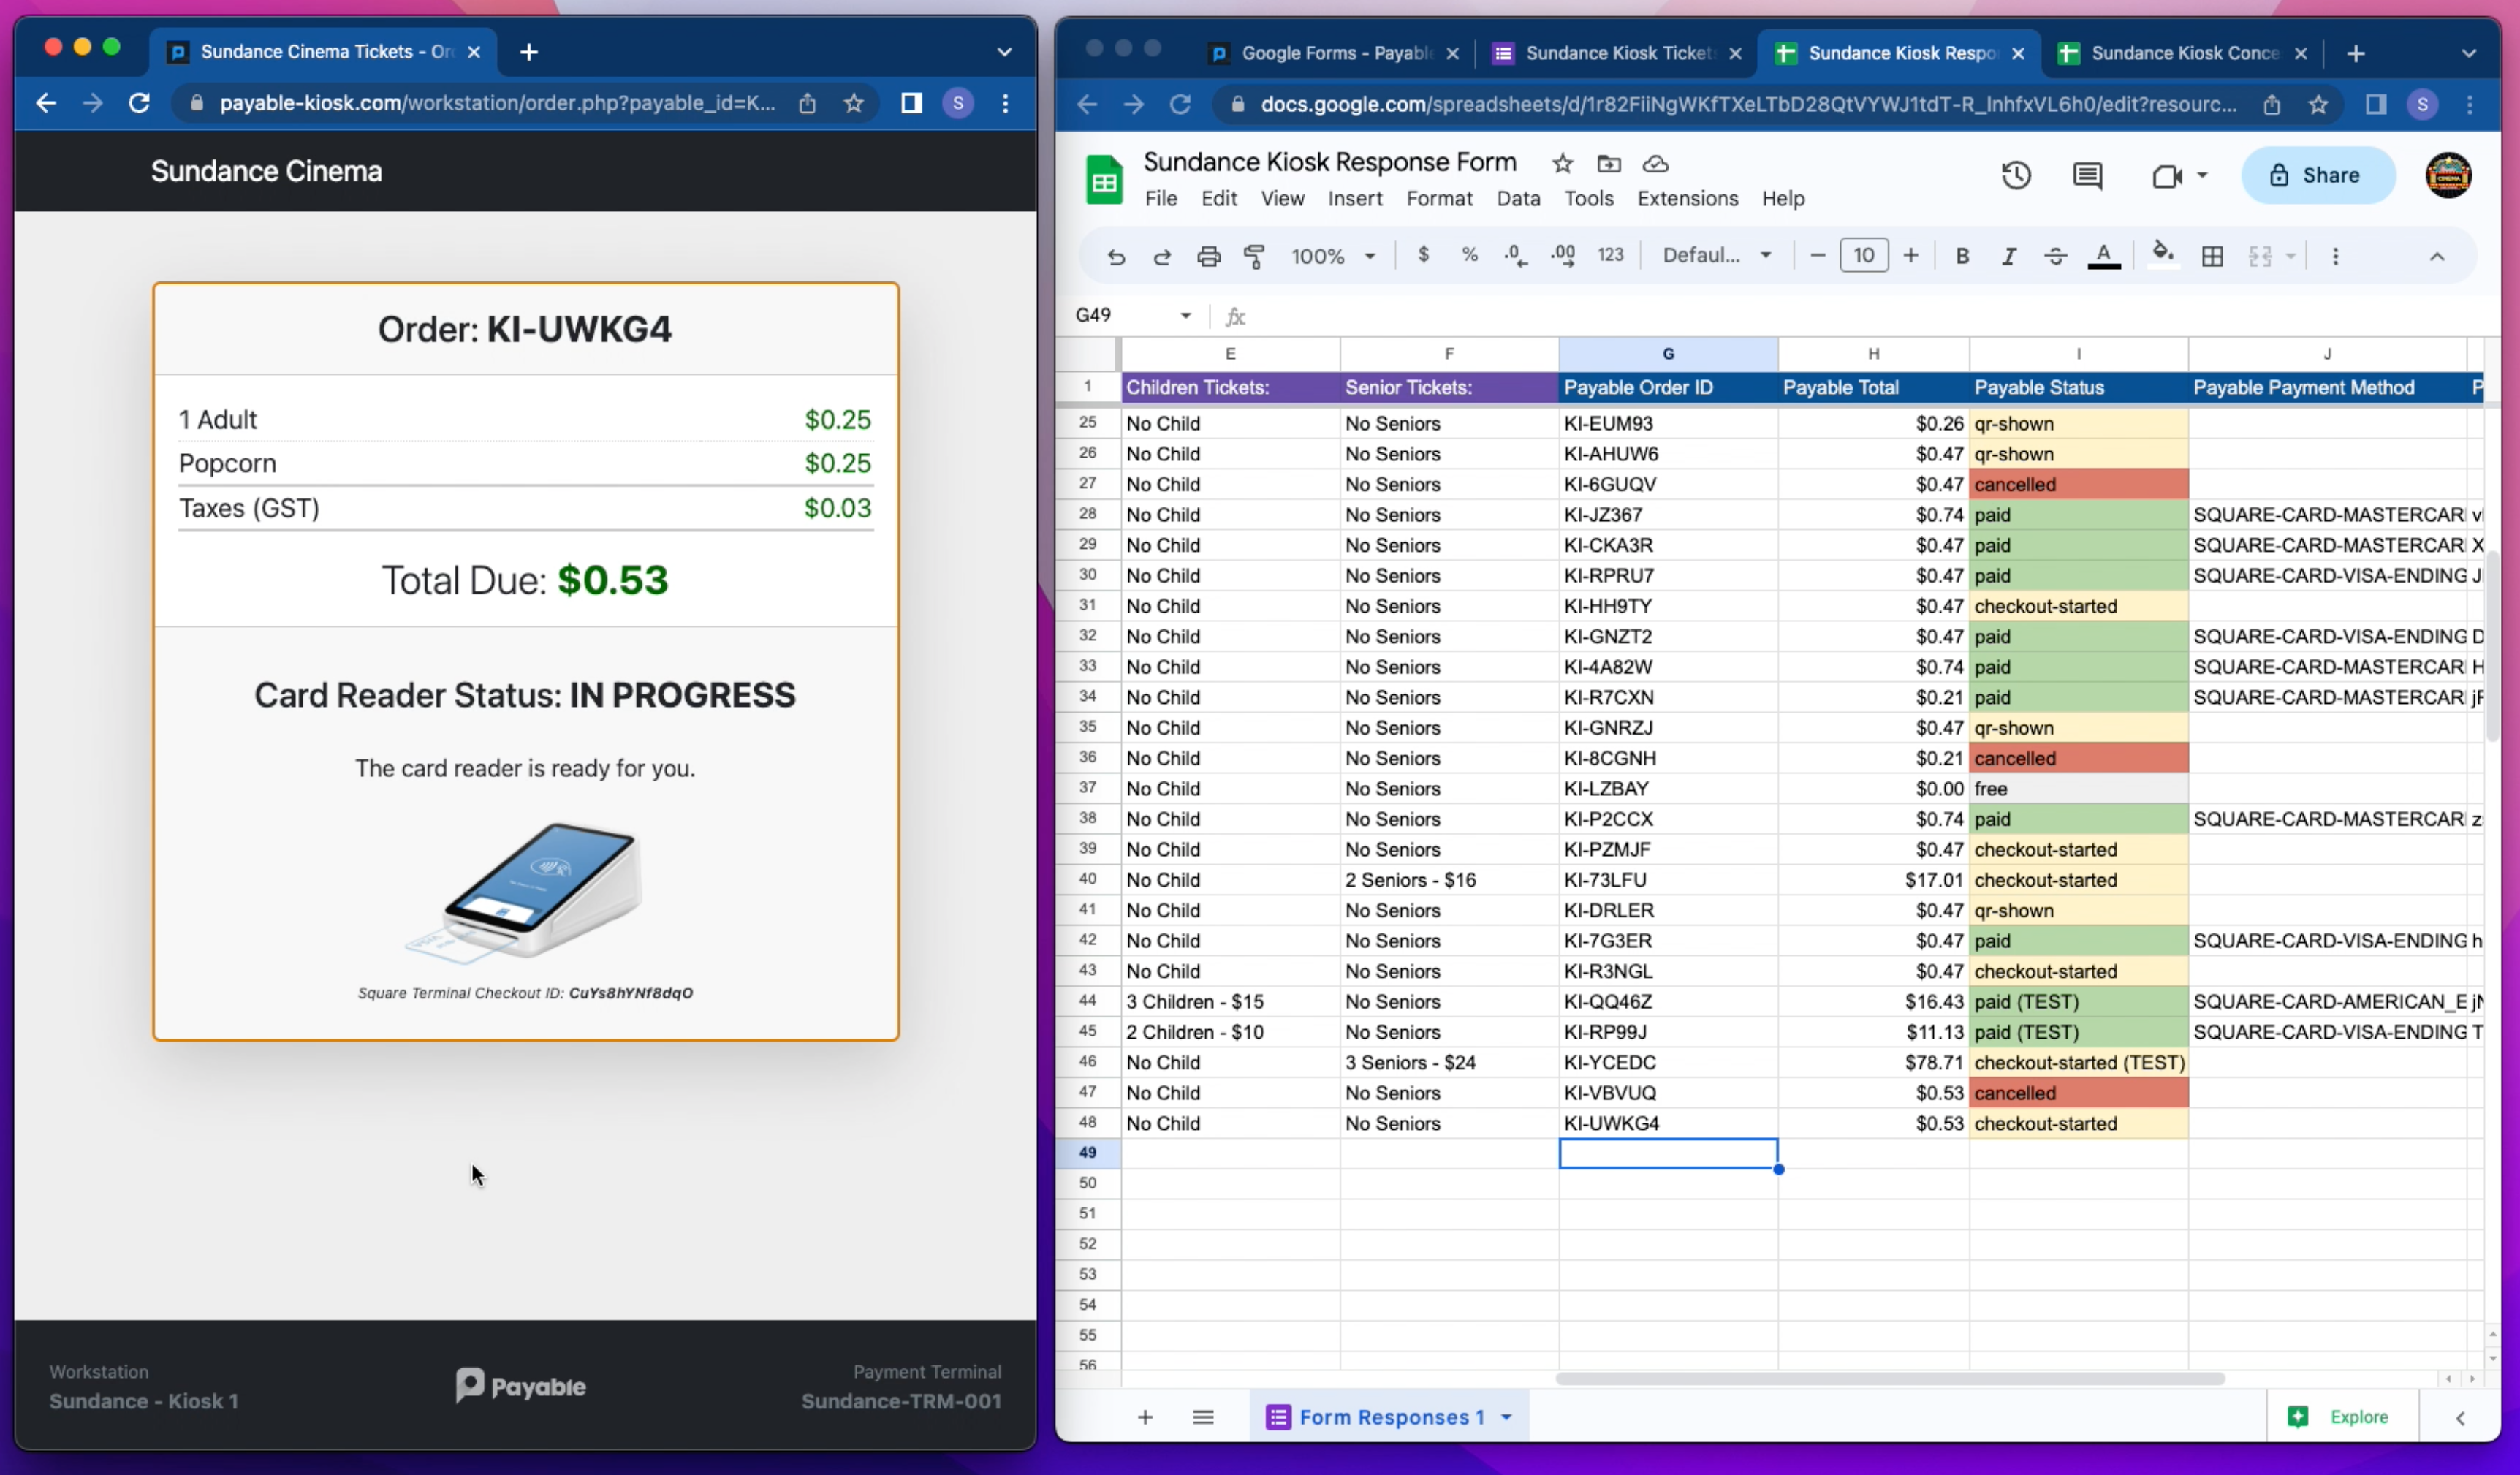Open the Form Responses 1 sheet tab menu arrow

pos(1506,1416)
